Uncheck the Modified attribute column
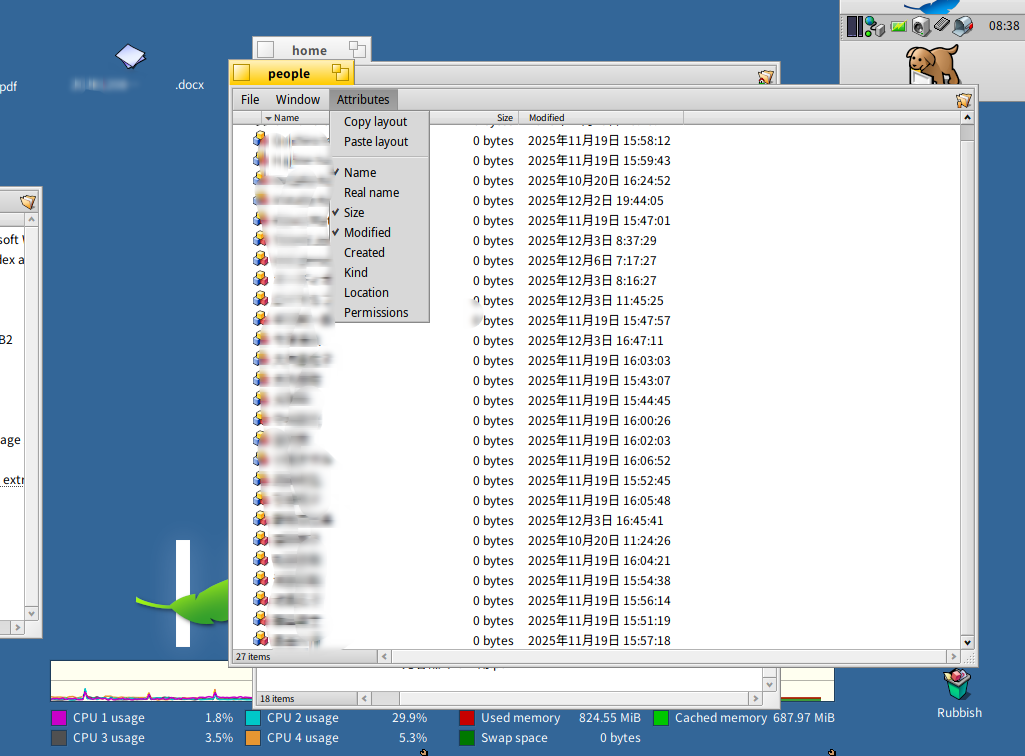1025x756 pixels. point(367,233)
